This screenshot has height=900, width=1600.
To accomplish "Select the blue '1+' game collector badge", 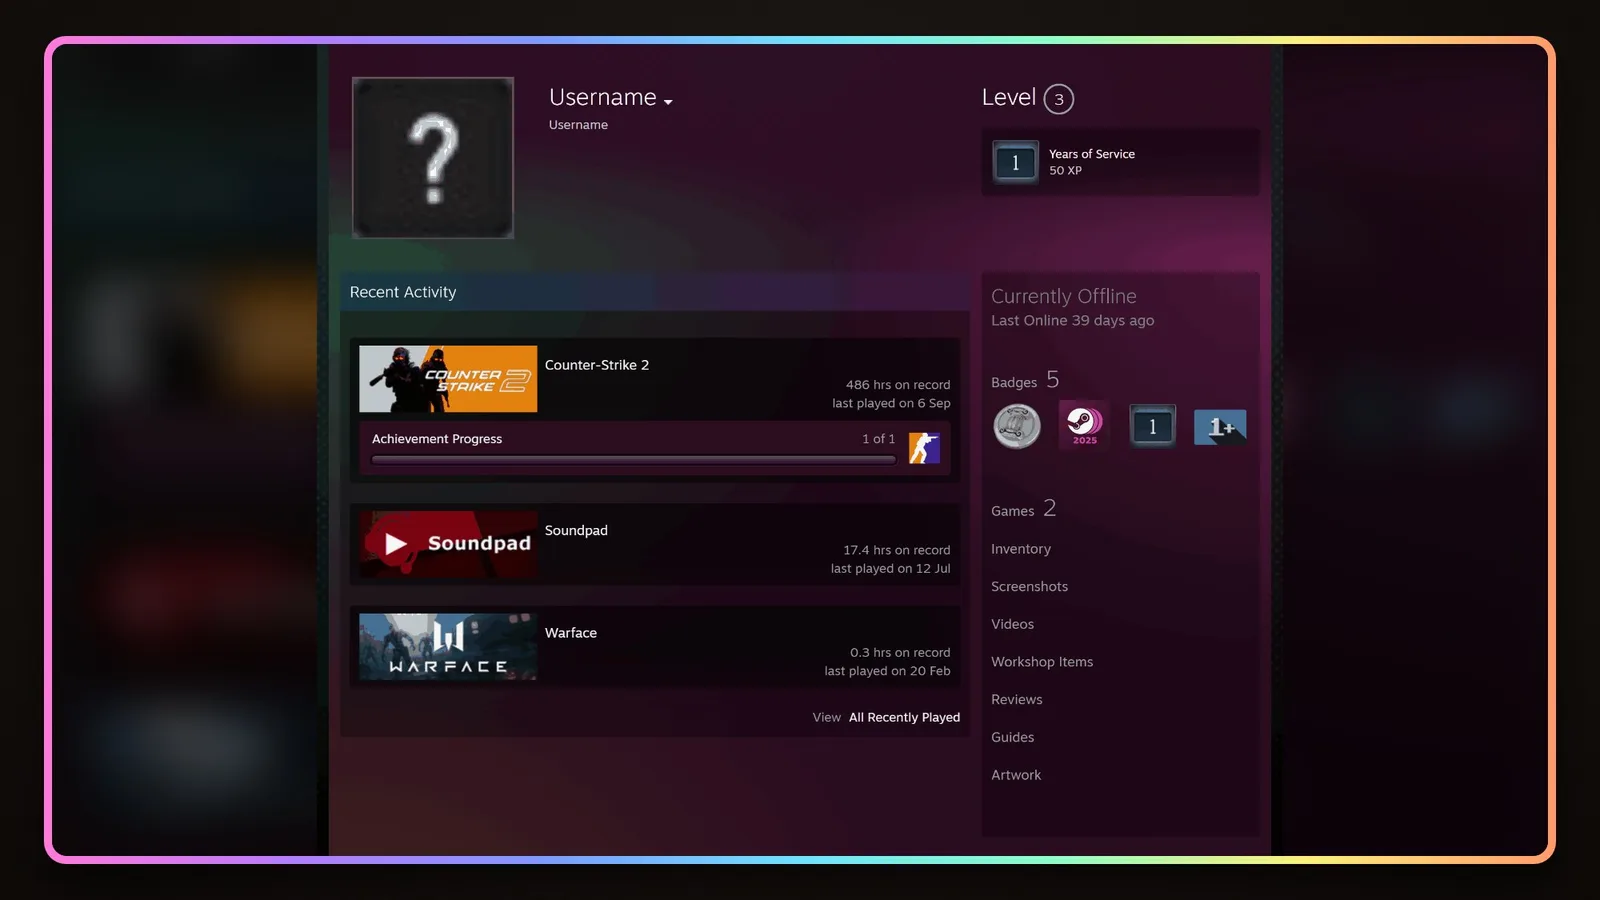I will click(1220, 427).
